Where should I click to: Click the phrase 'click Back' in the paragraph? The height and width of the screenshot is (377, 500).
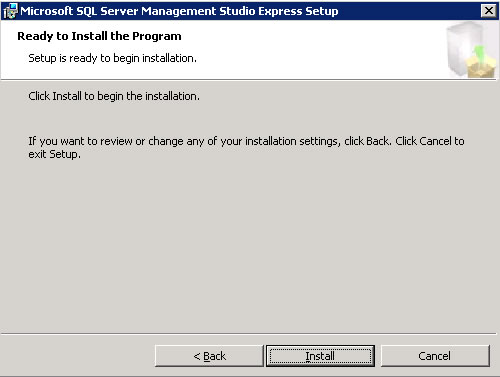367,141
